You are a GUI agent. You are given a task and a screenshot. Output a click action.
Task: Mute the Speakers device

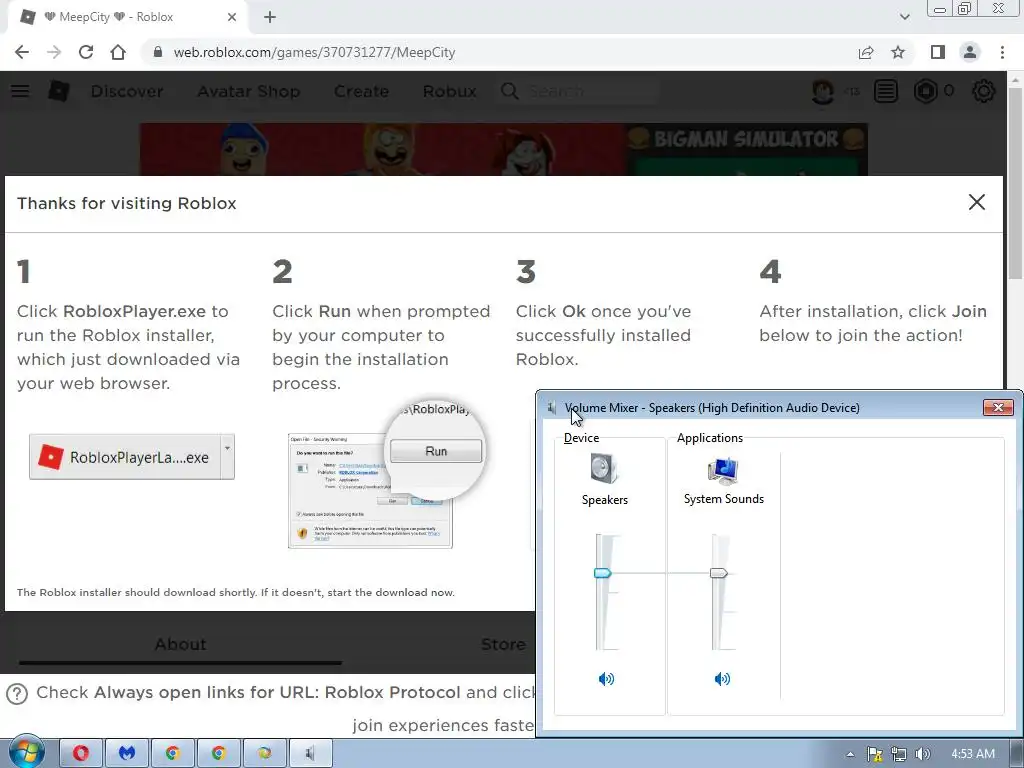[x=606, y=679]
